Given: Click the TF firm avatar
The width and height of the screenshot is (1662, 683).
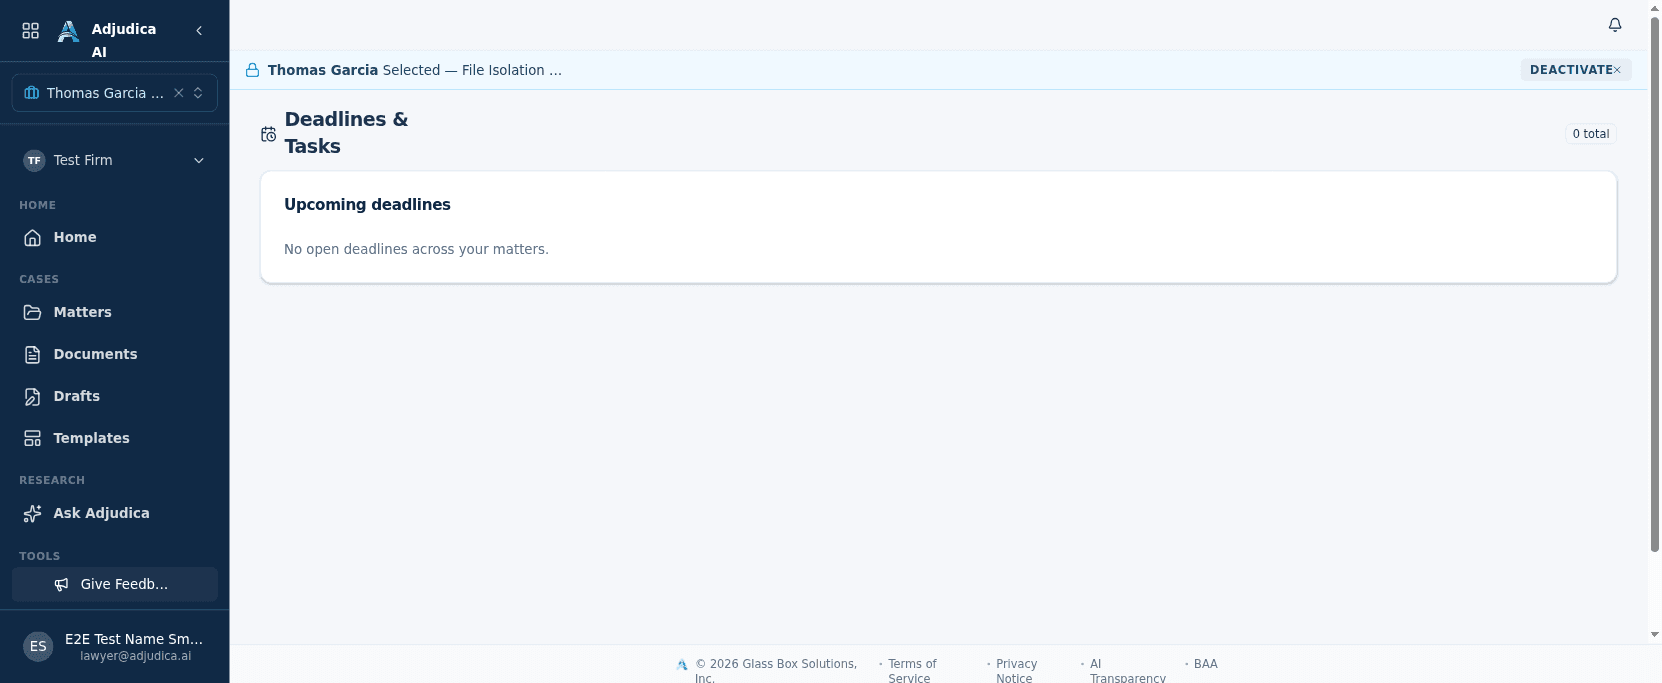Looking at the screenshot, I should click(x=35, y=160).
